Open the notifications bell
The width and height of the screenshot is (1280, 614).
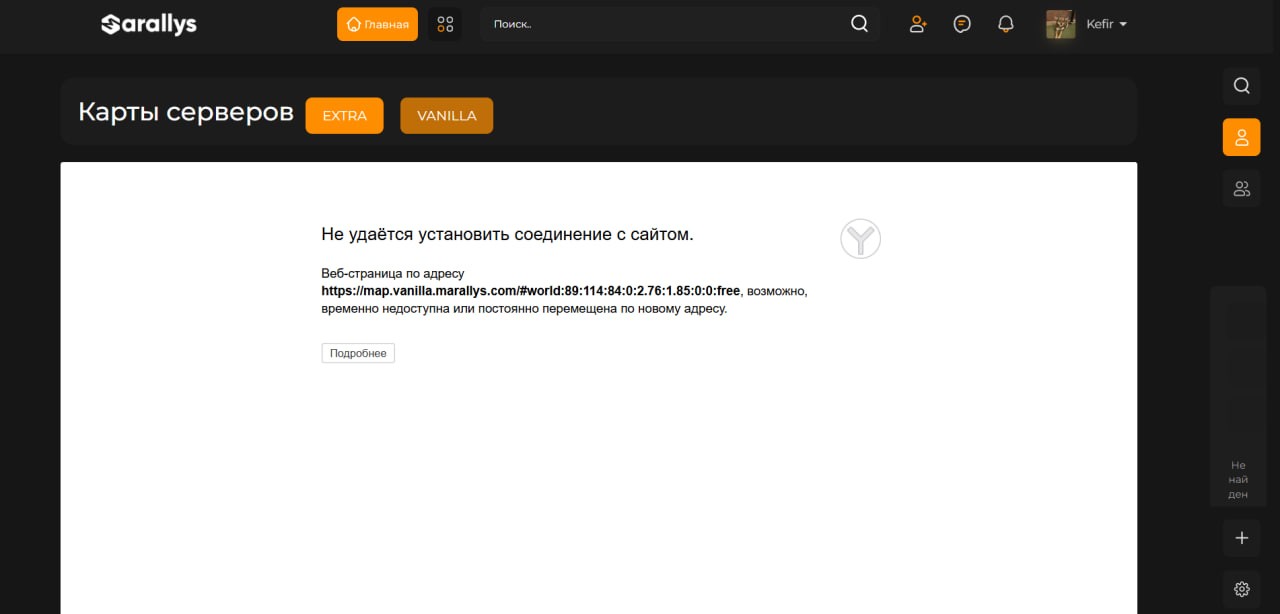click(1006, 24)
